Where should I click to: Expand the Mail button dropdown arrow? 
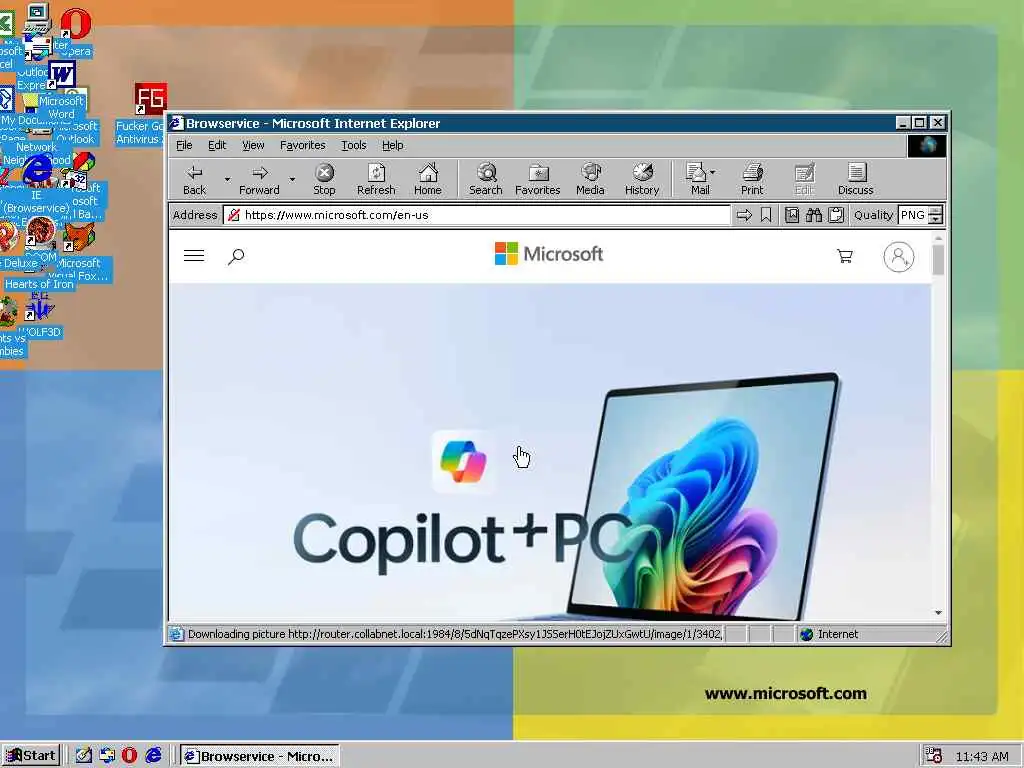pos(712,172)
